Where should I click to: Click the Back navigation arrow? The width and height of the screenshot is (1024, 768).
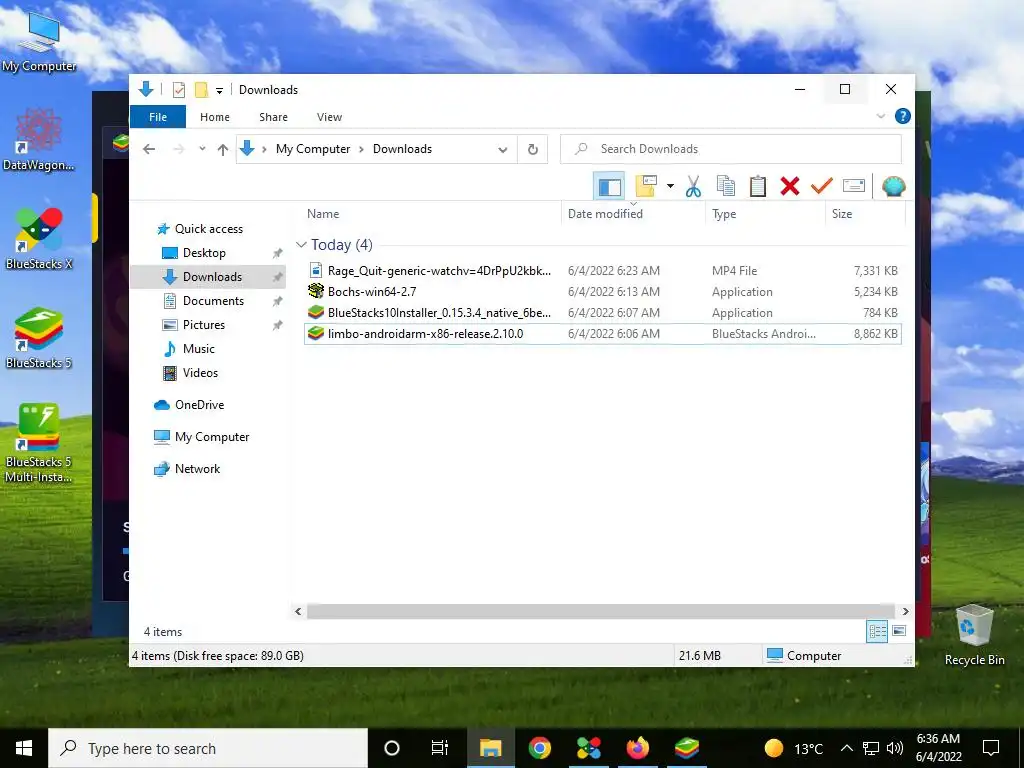pos(149,149)
